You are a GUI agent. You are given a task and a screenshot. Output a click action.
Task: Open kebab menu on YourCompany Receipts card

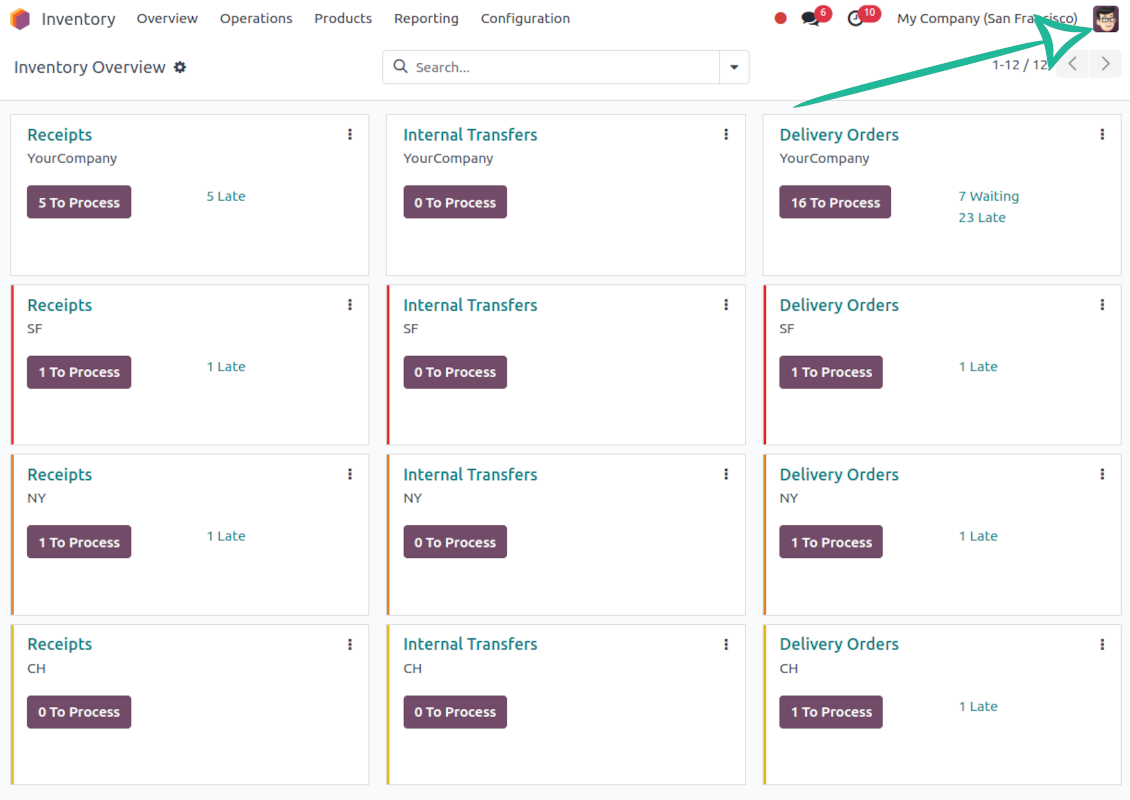coord(350,135)
